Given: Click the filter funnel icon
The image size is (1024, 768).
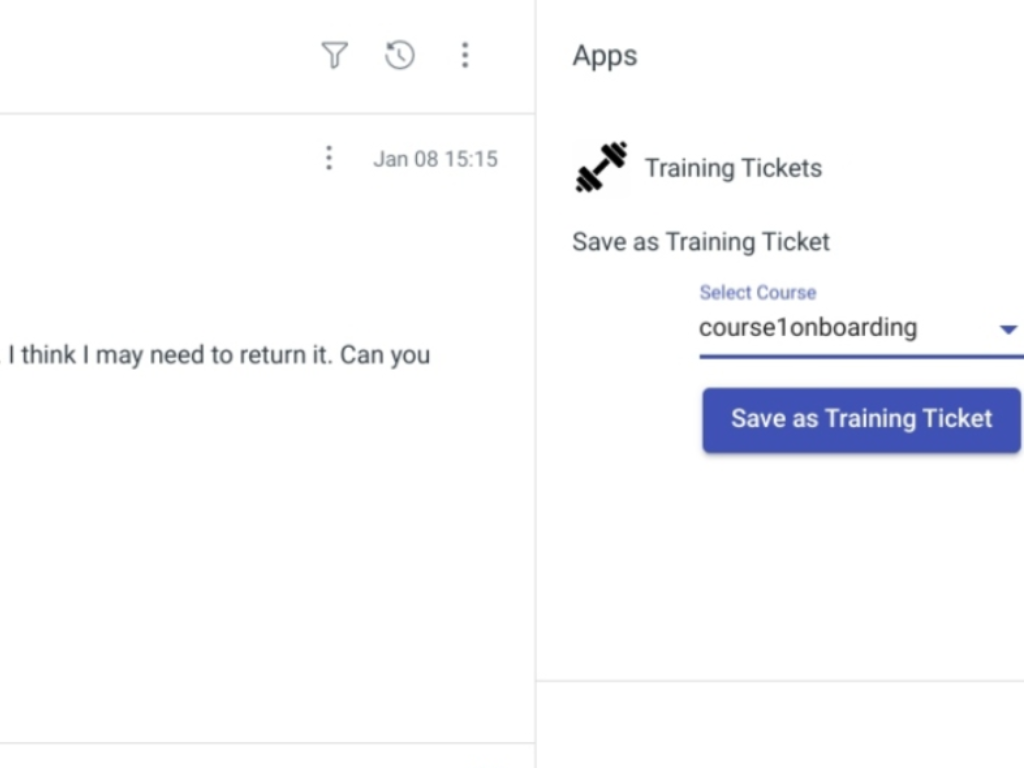Looking at the screenshot, I should click(x=334, y=55).
